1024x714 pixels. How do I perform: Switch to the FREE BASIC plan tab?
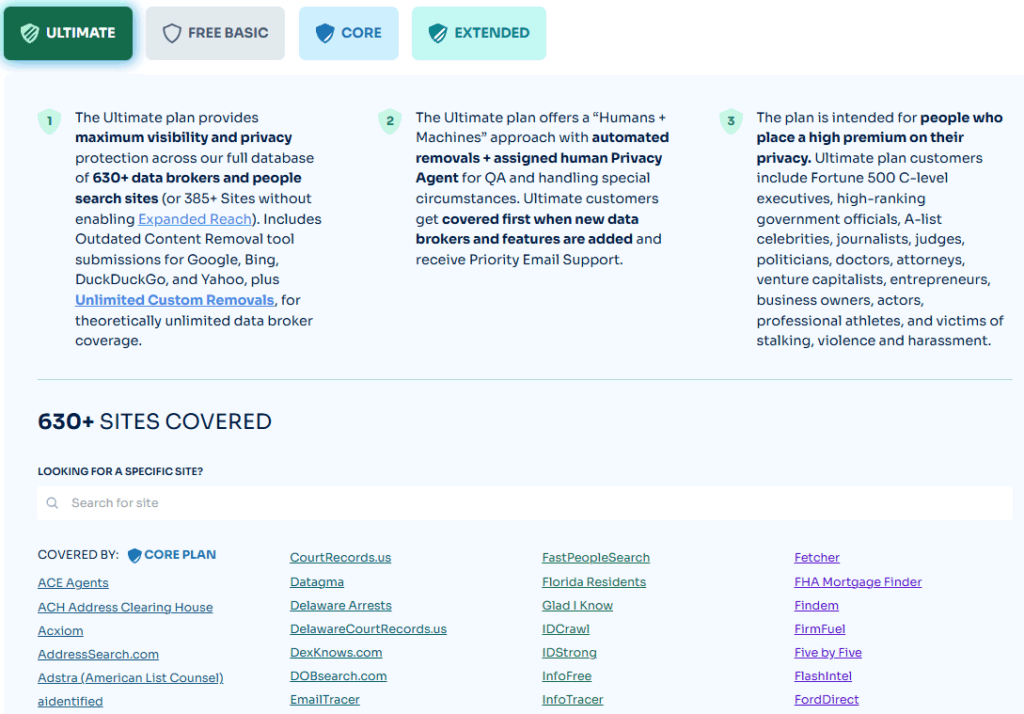(214, 32)
